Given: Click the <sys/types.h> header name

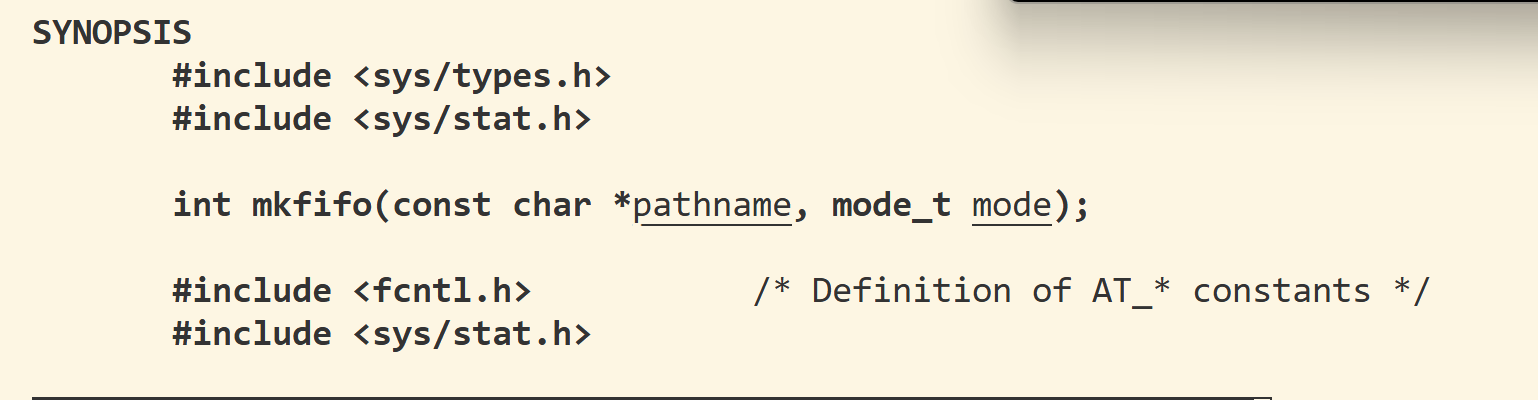Looking at the screenshot, I should pos(481,76).
